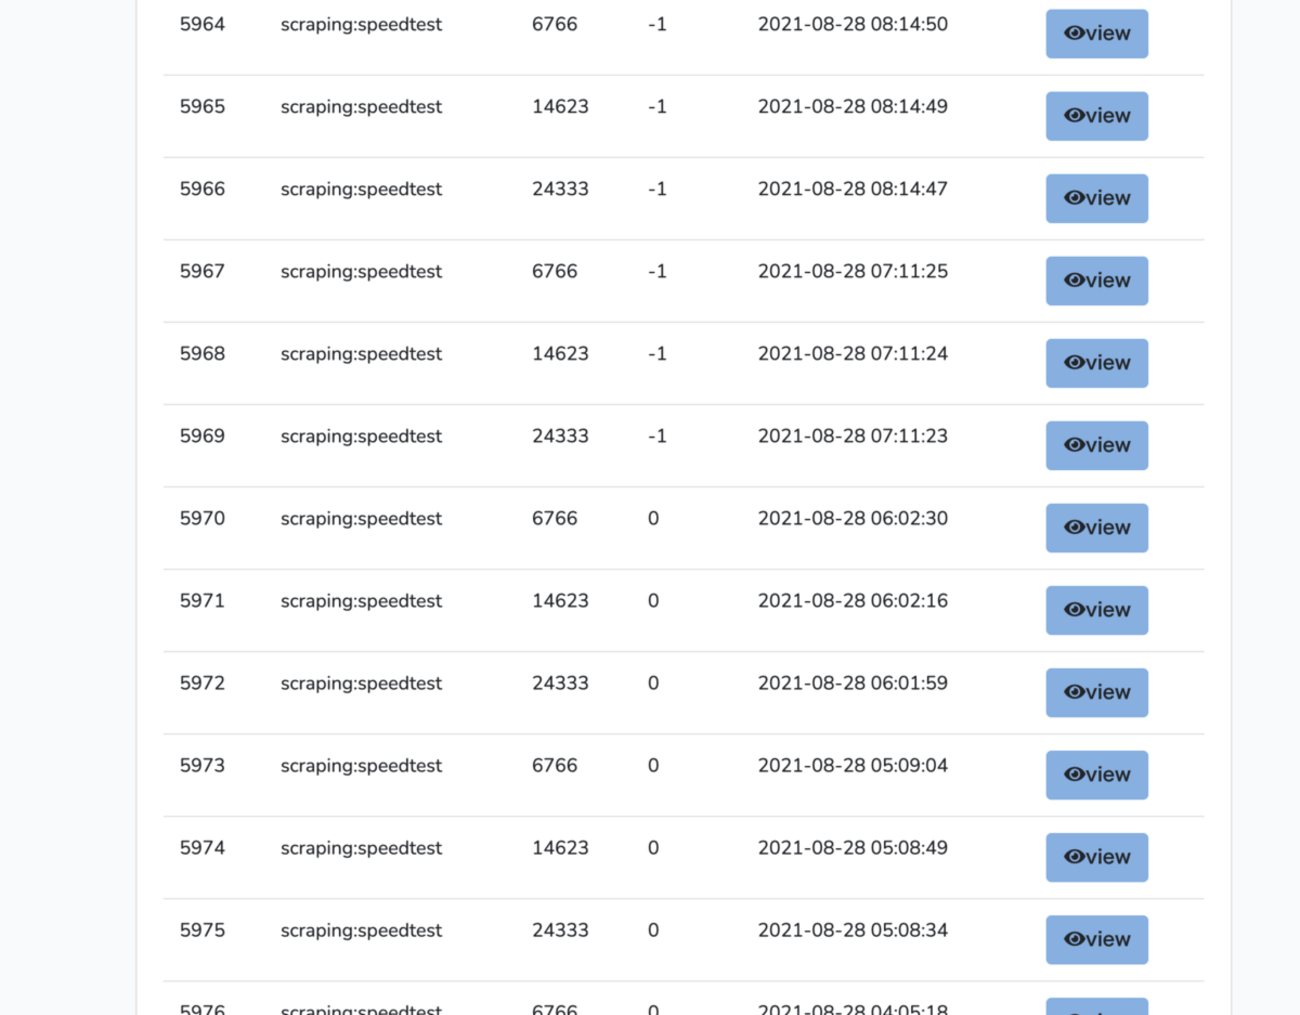Viewport: 1300px width, 1015px height.
Task: Click the view button for row 5964
Action: coord(1096,34)
